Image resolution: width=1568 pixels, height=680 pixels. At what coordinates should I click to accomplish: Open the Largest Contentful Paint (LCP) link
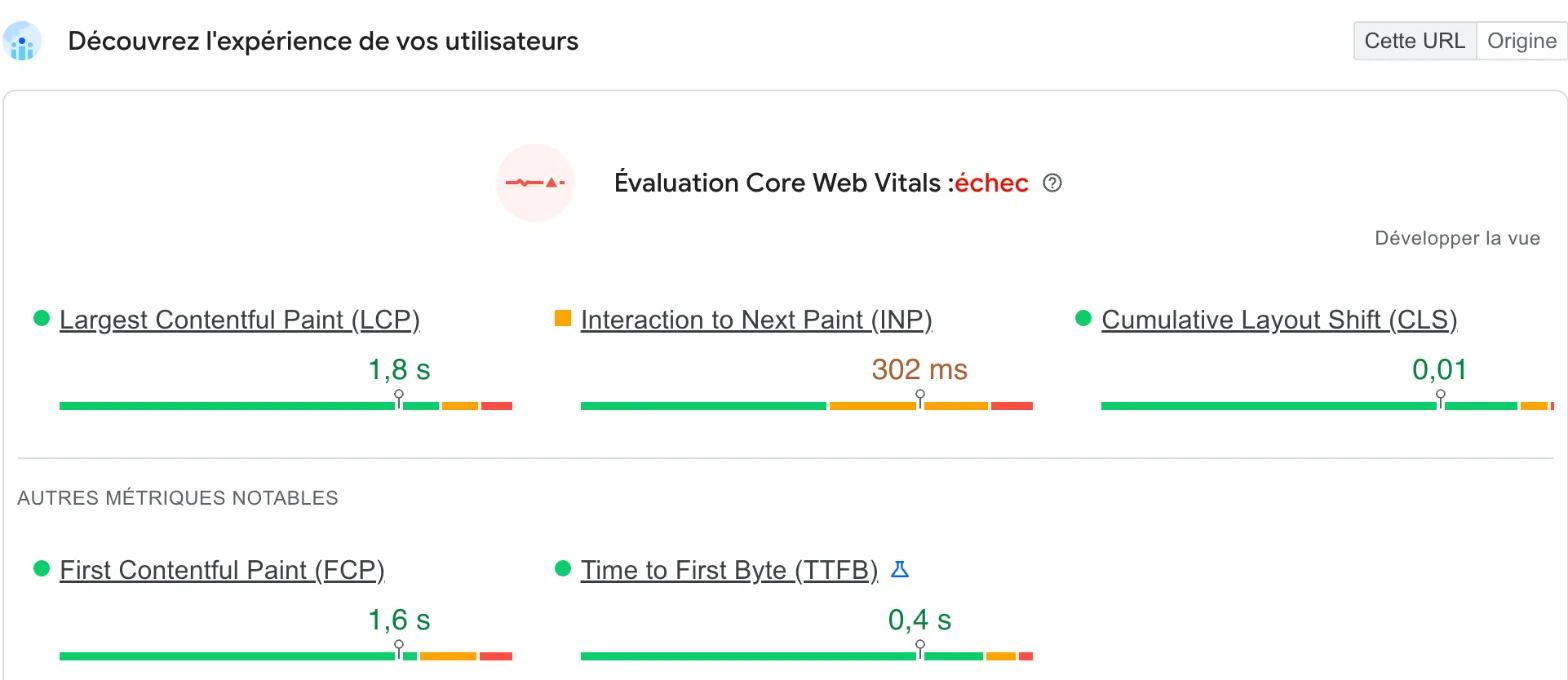[240, 320]
